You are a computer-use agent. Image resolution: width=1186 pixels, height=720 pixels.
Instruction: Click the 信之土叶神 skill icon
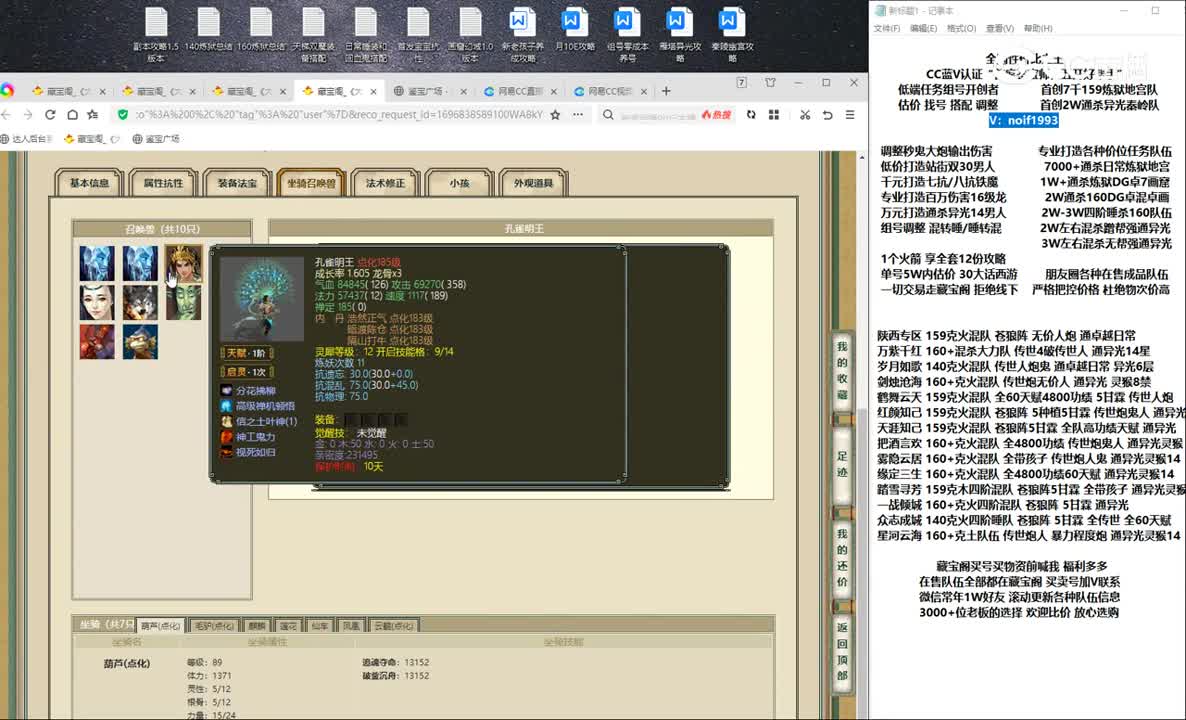(226, 421)
